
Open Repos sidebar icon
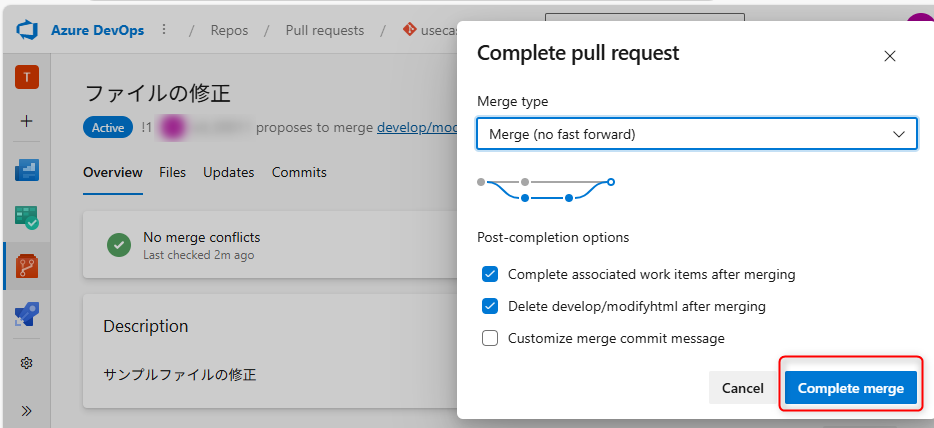click(x=27, y=266)
